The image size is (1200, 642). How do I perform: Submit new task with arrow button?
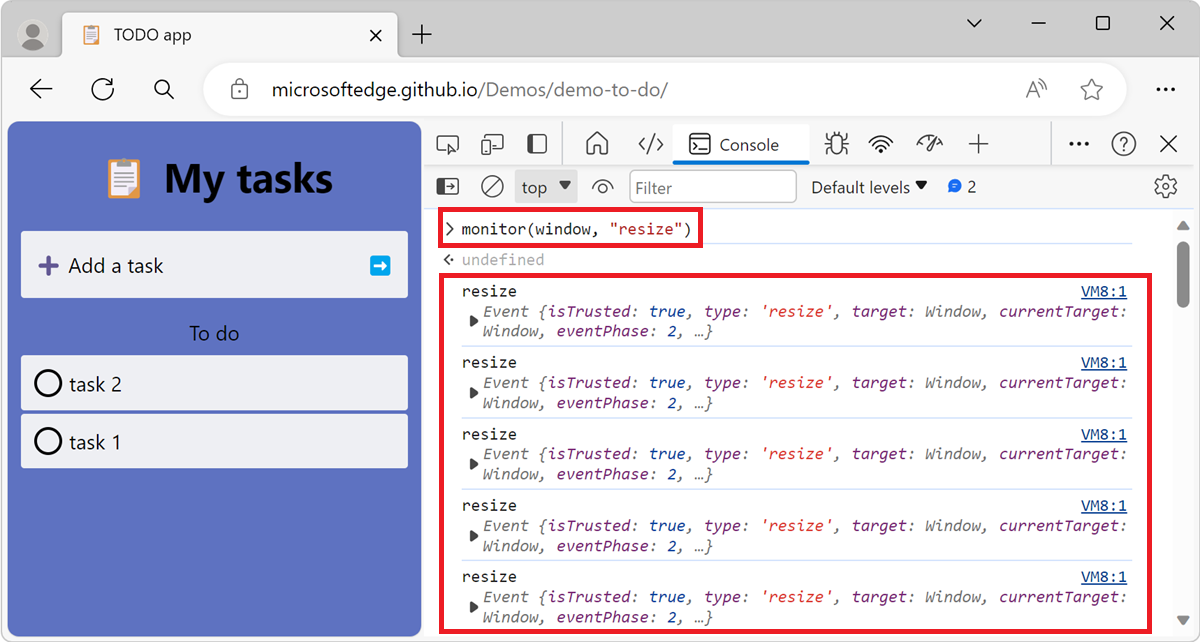[x=380, y=266]
